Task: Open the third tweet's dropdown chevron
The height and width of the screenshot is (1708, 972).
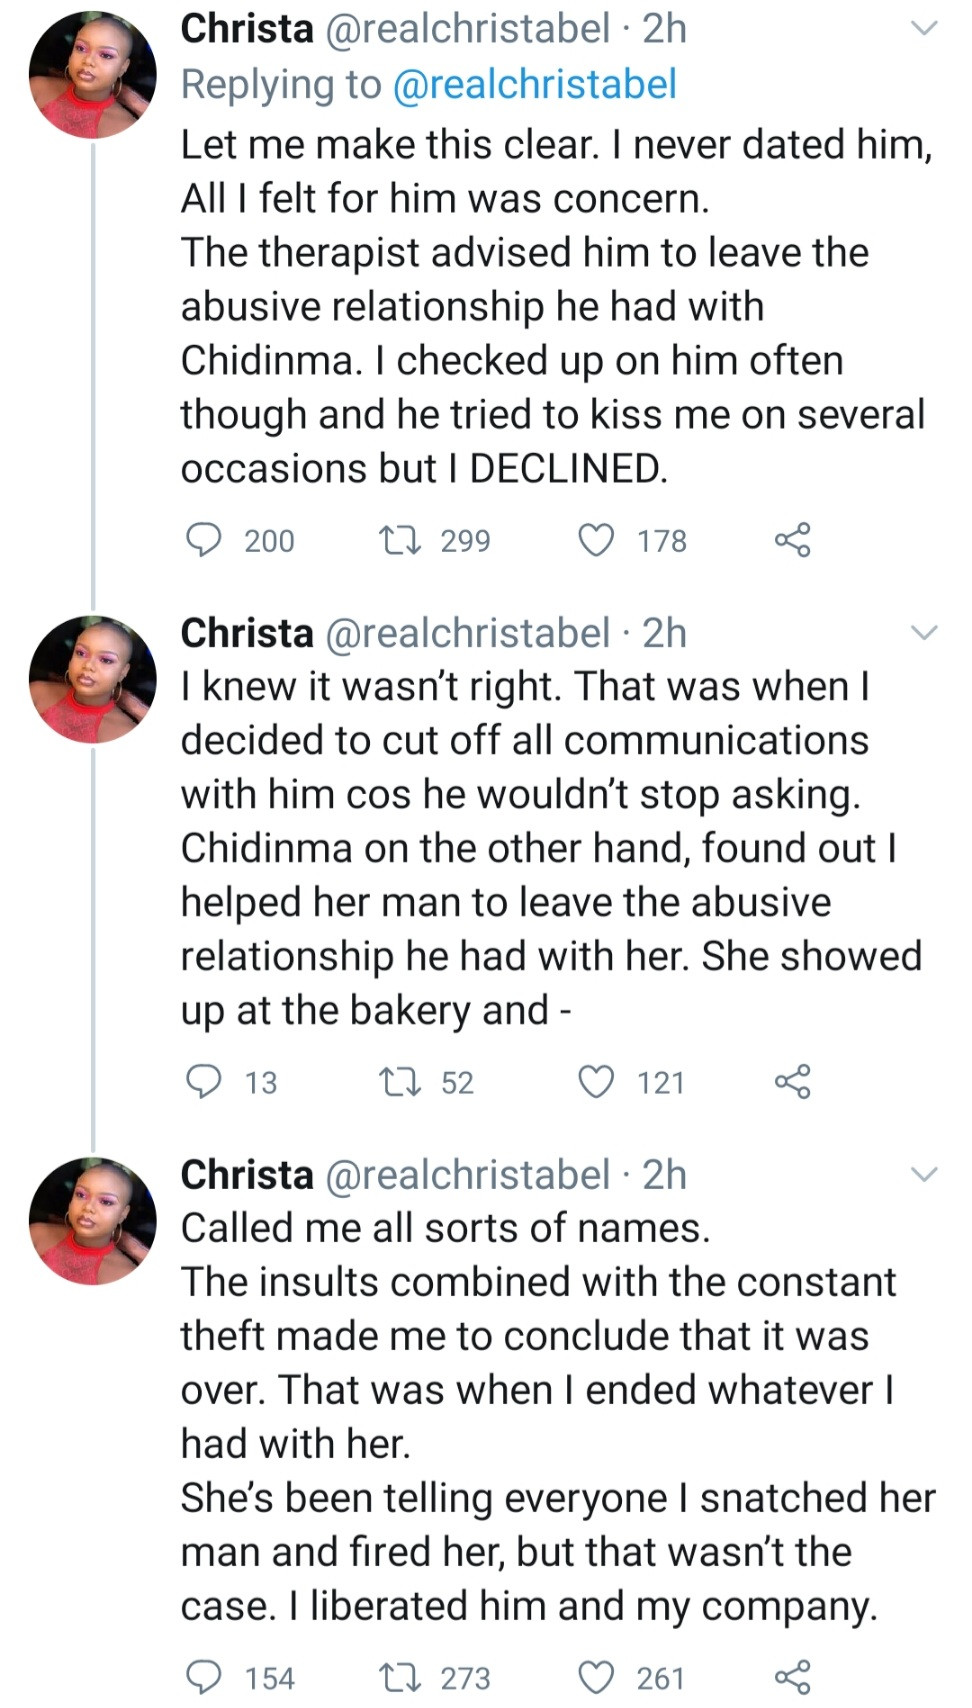Action: click(x=925, y=1174)
